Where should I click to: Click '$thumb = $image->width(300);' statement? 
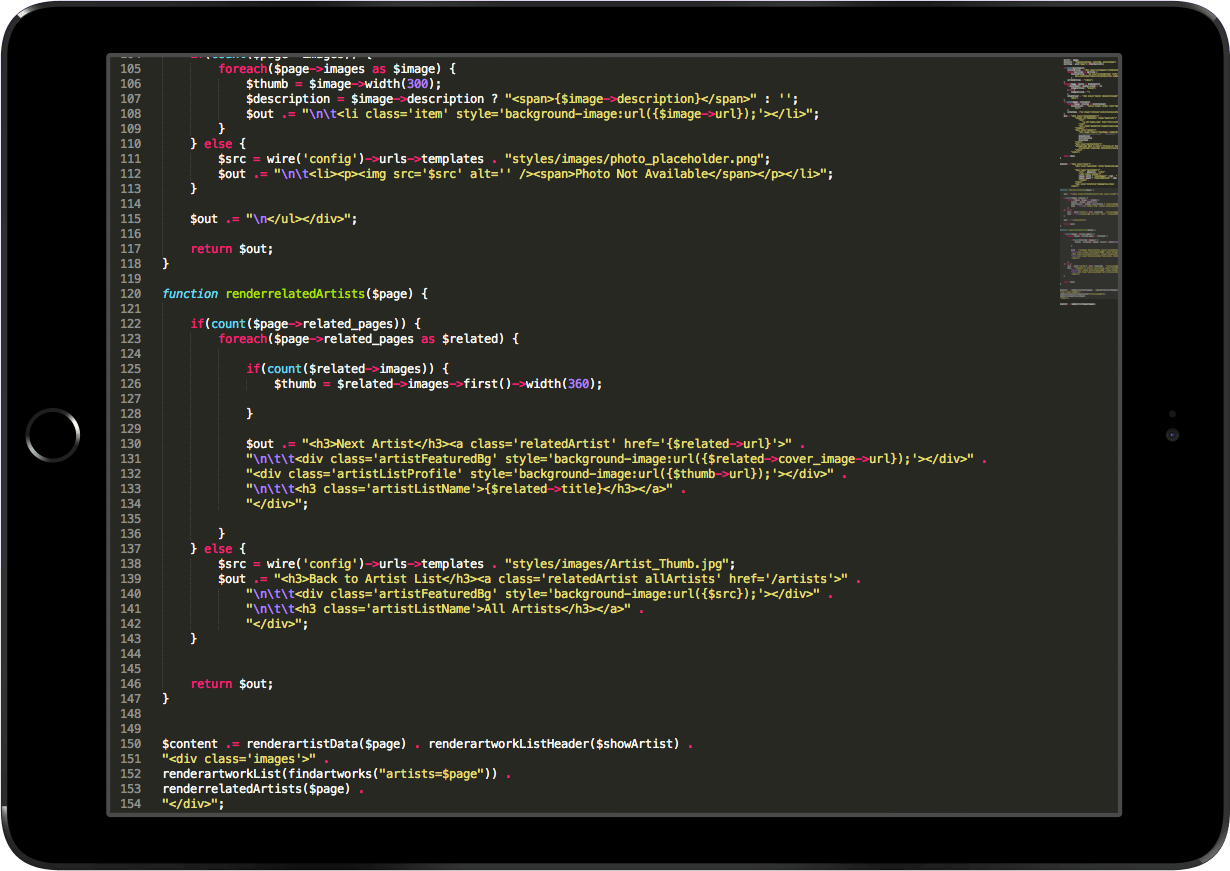coord(344,84)
